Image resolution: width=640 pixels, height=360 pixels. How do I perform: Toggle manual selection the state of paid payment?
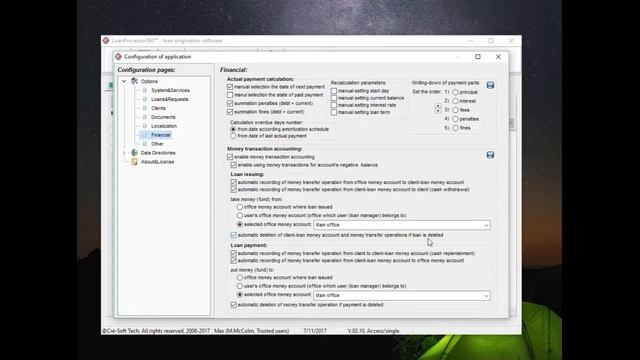click(x=230, y=95)
